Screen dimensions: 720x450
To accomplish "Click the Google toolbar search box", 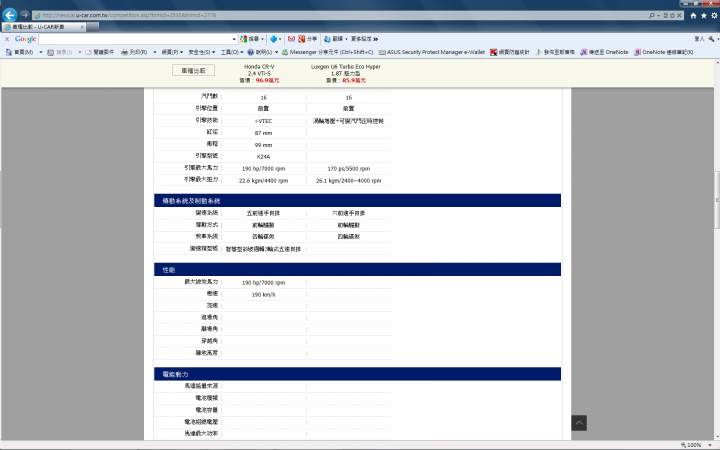I will pos(135,39).
